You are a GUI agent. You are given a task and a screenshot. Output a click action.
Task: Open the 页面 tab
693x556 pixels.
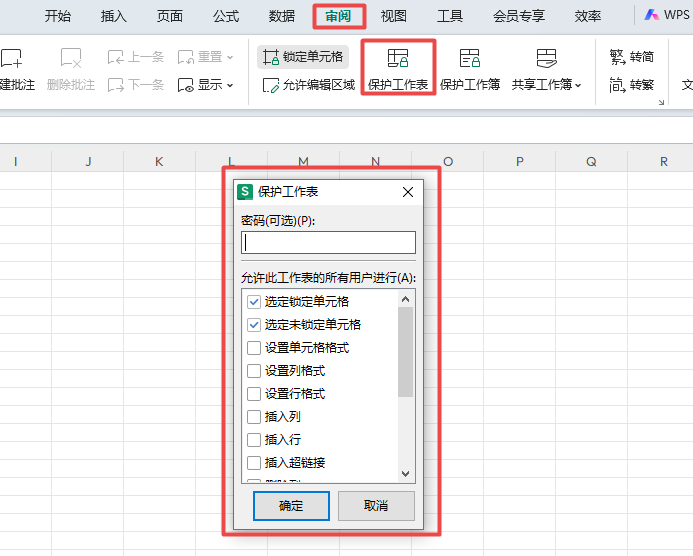tap(170, 16)
